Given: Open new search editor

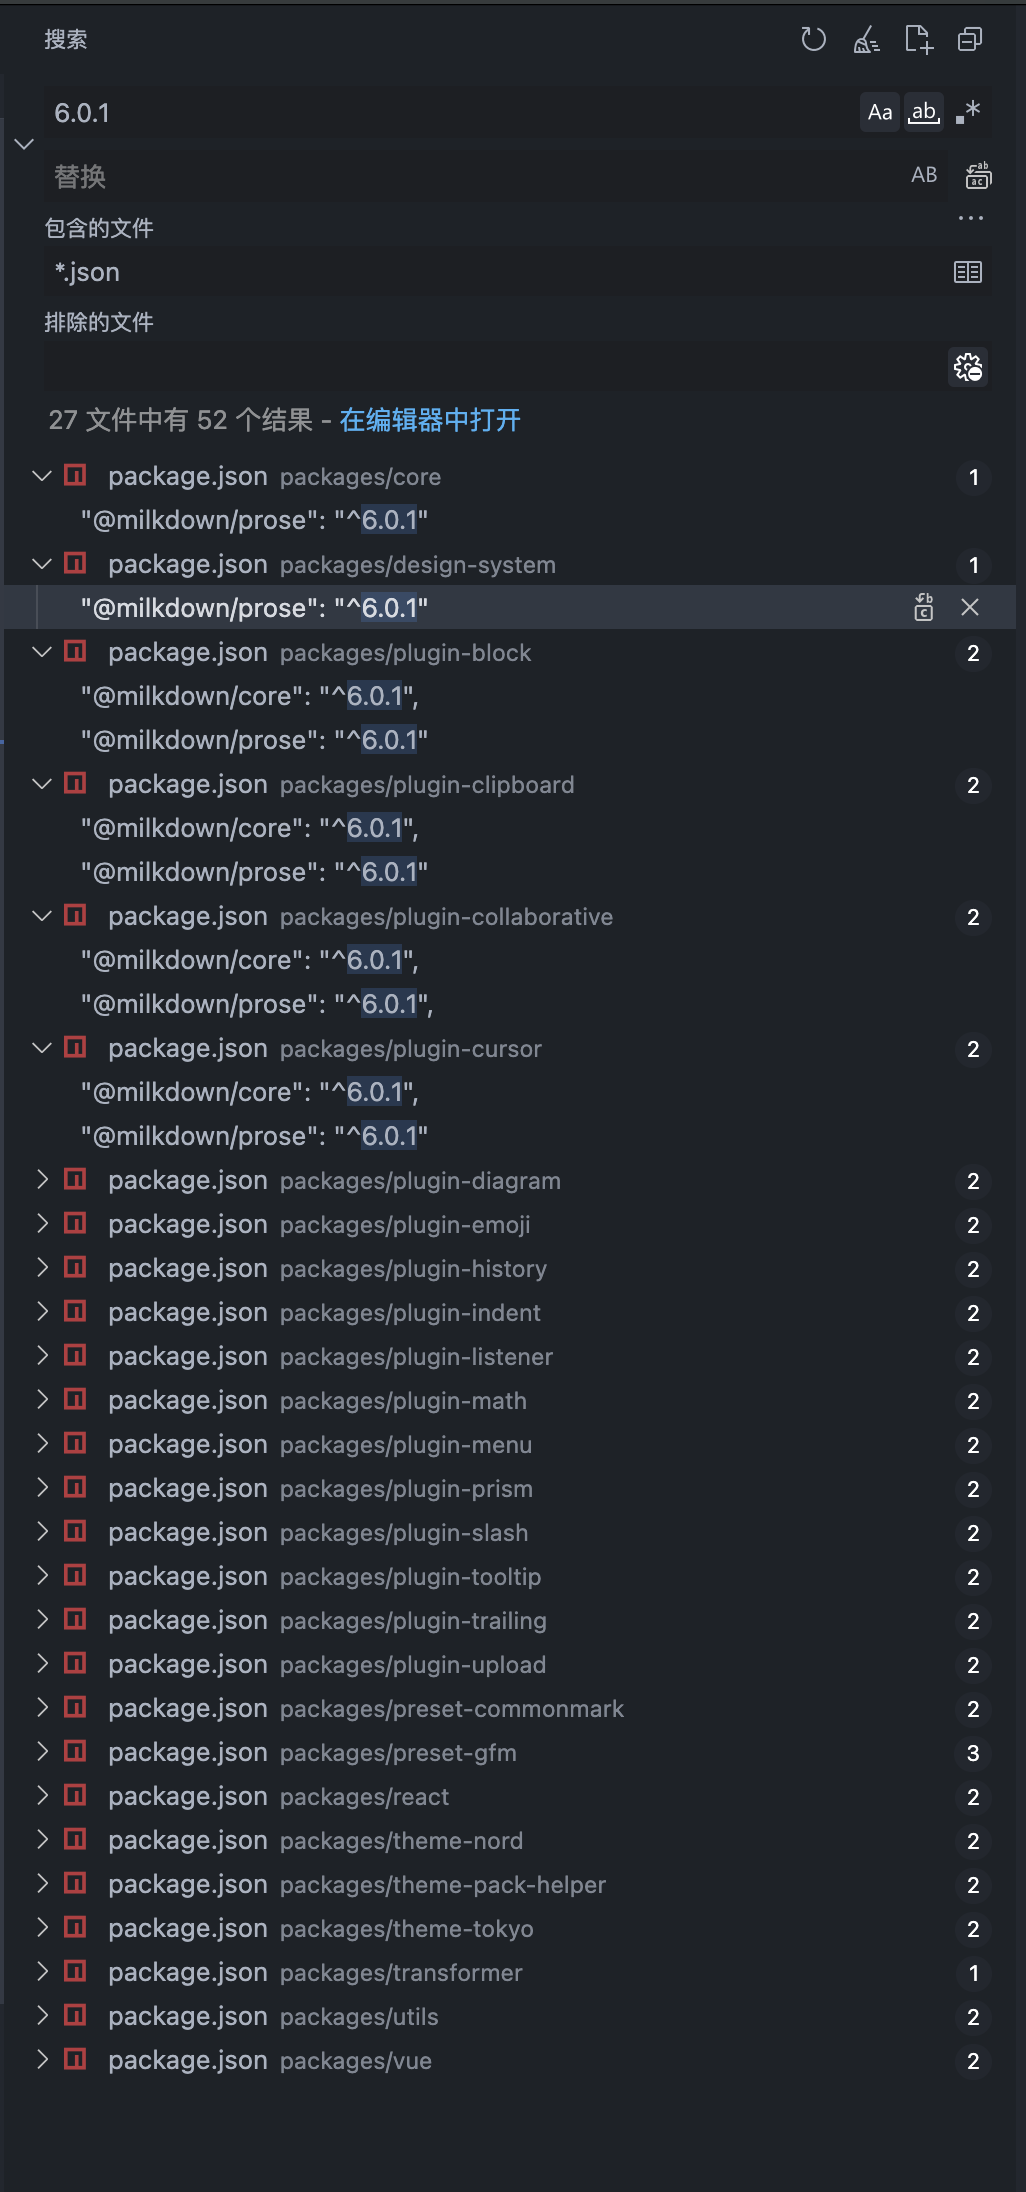Looking at the screenshot, I should point(918,40).
